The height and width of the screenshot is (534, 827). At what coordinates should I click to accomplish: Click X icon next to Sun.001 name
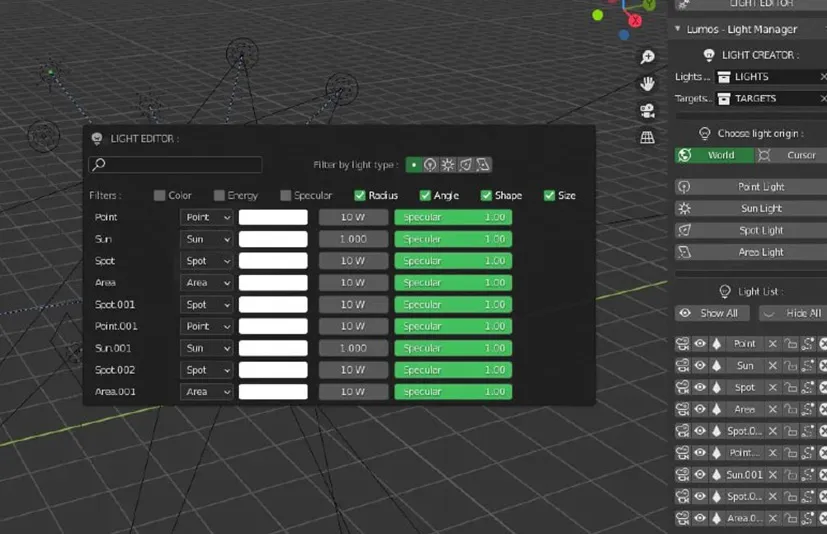773,475
